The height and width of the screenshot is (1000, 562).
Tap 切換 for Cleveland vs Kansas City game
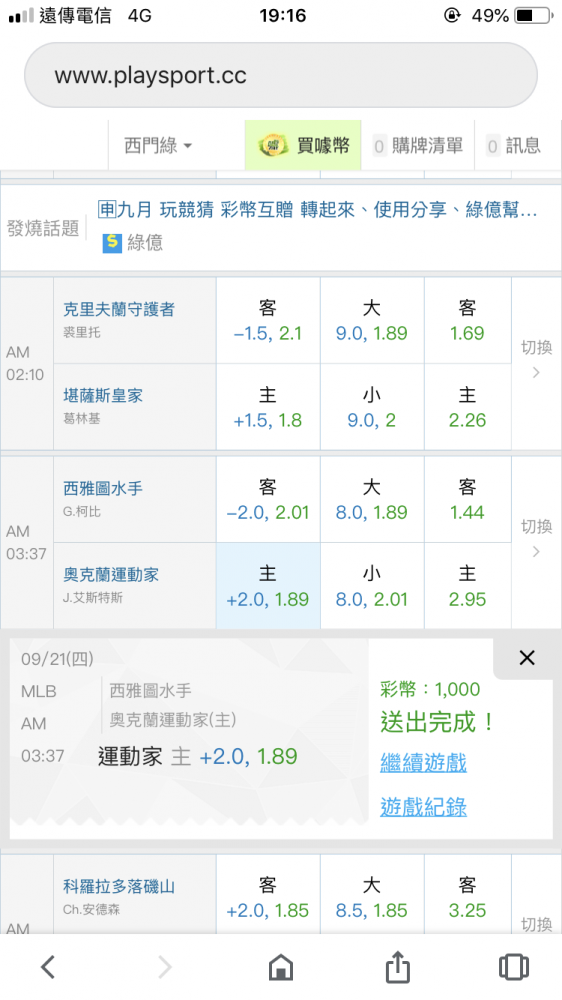(536, 359)
